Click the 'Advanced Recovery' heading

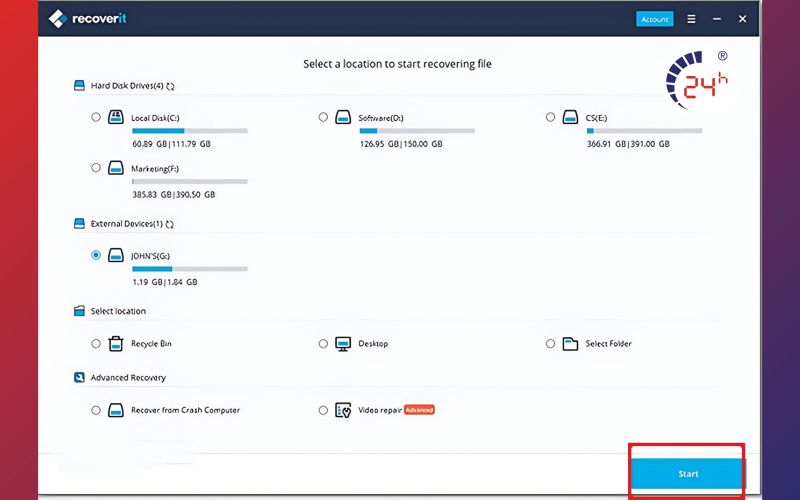click(128, 378)
